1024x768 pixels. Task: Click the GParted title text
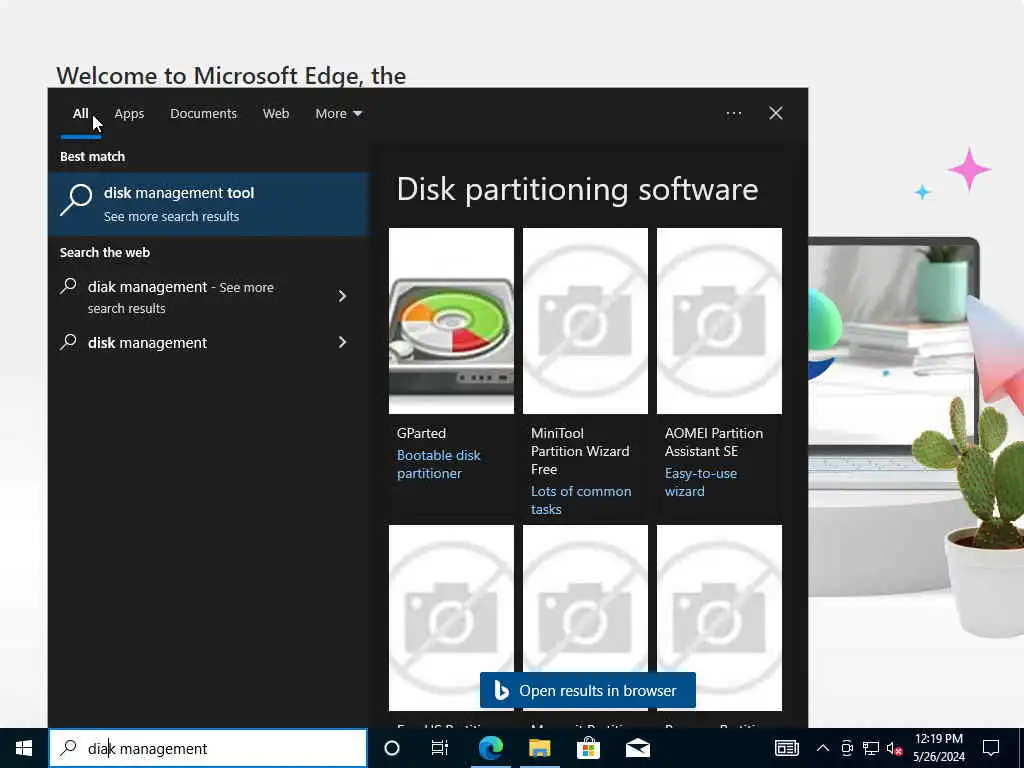pos(421,433)
